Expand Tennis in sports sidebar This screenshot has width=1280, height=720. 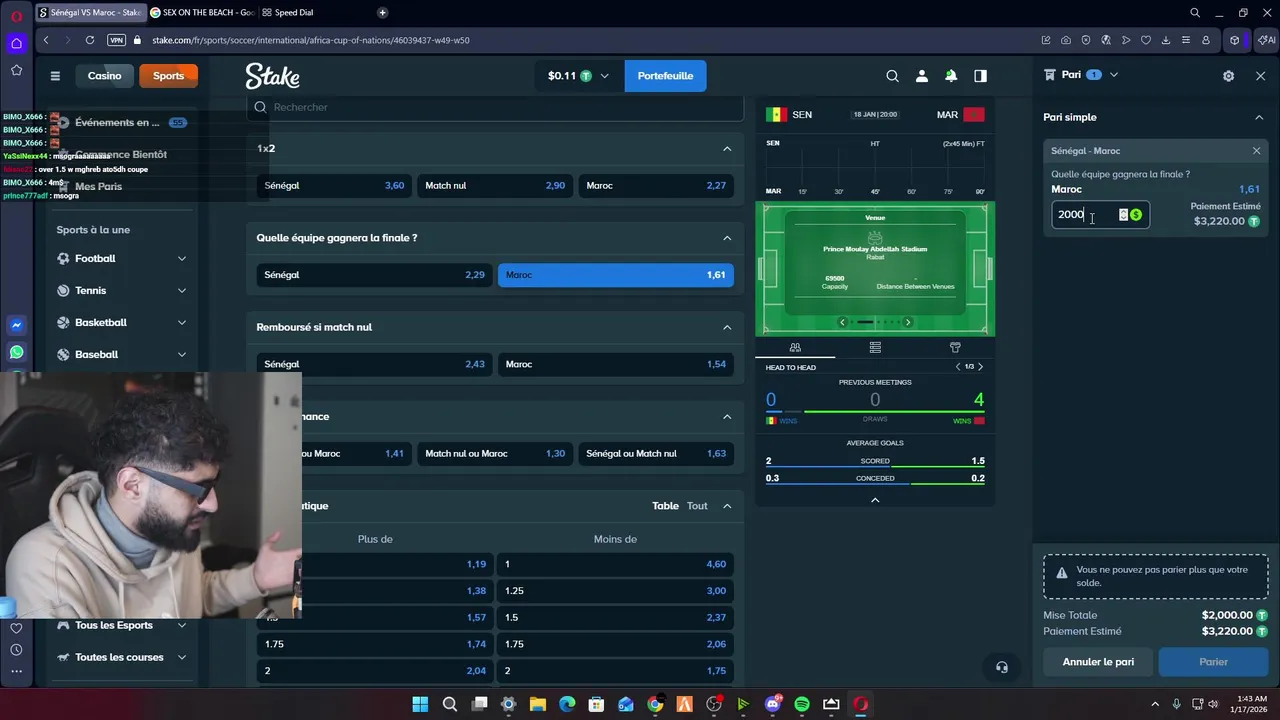[182, 291]
